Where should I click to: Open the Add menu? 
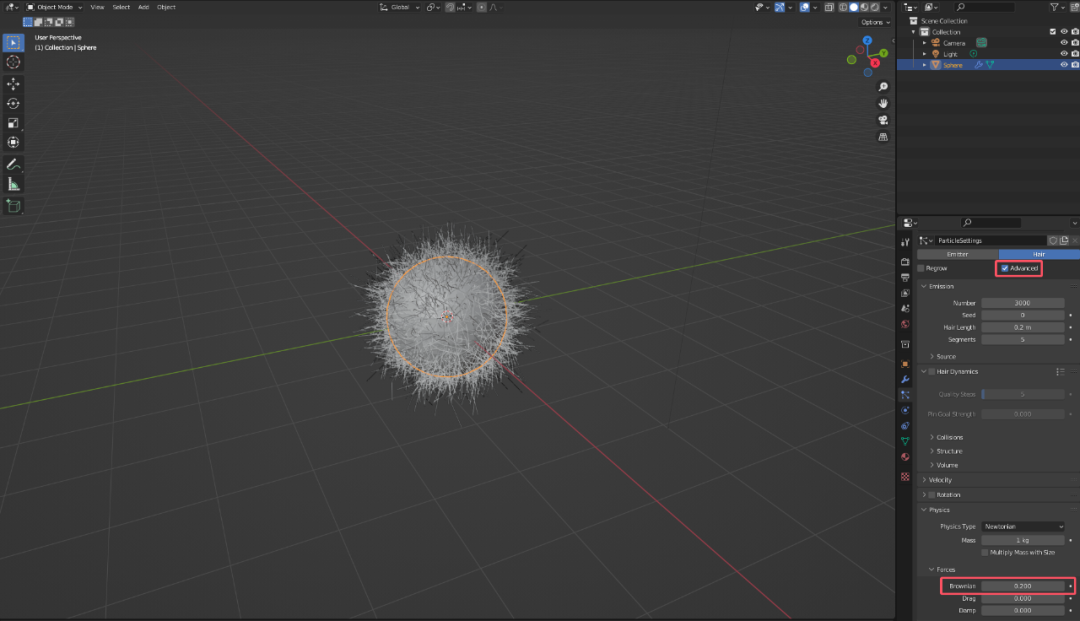coord(143,7)
